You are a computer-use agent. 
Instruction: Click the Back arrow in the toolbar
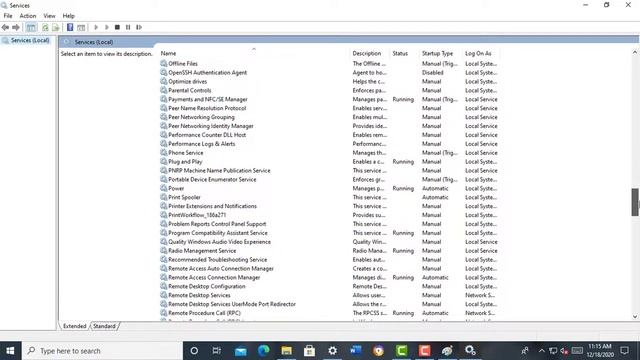click(5, 27)
